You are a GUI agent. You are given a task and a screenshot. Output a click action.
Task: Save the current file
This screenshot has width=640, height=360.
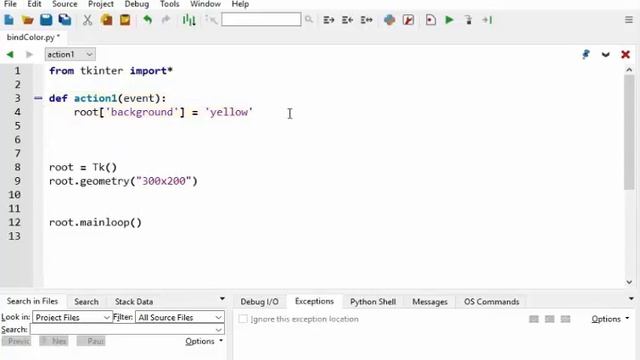(x=46, y=20)
